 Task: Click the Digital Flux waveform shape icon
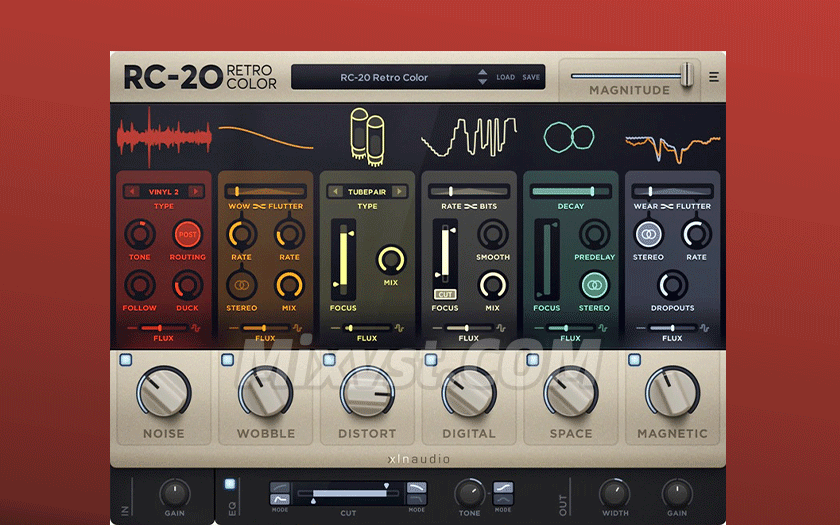click(501, 328)
